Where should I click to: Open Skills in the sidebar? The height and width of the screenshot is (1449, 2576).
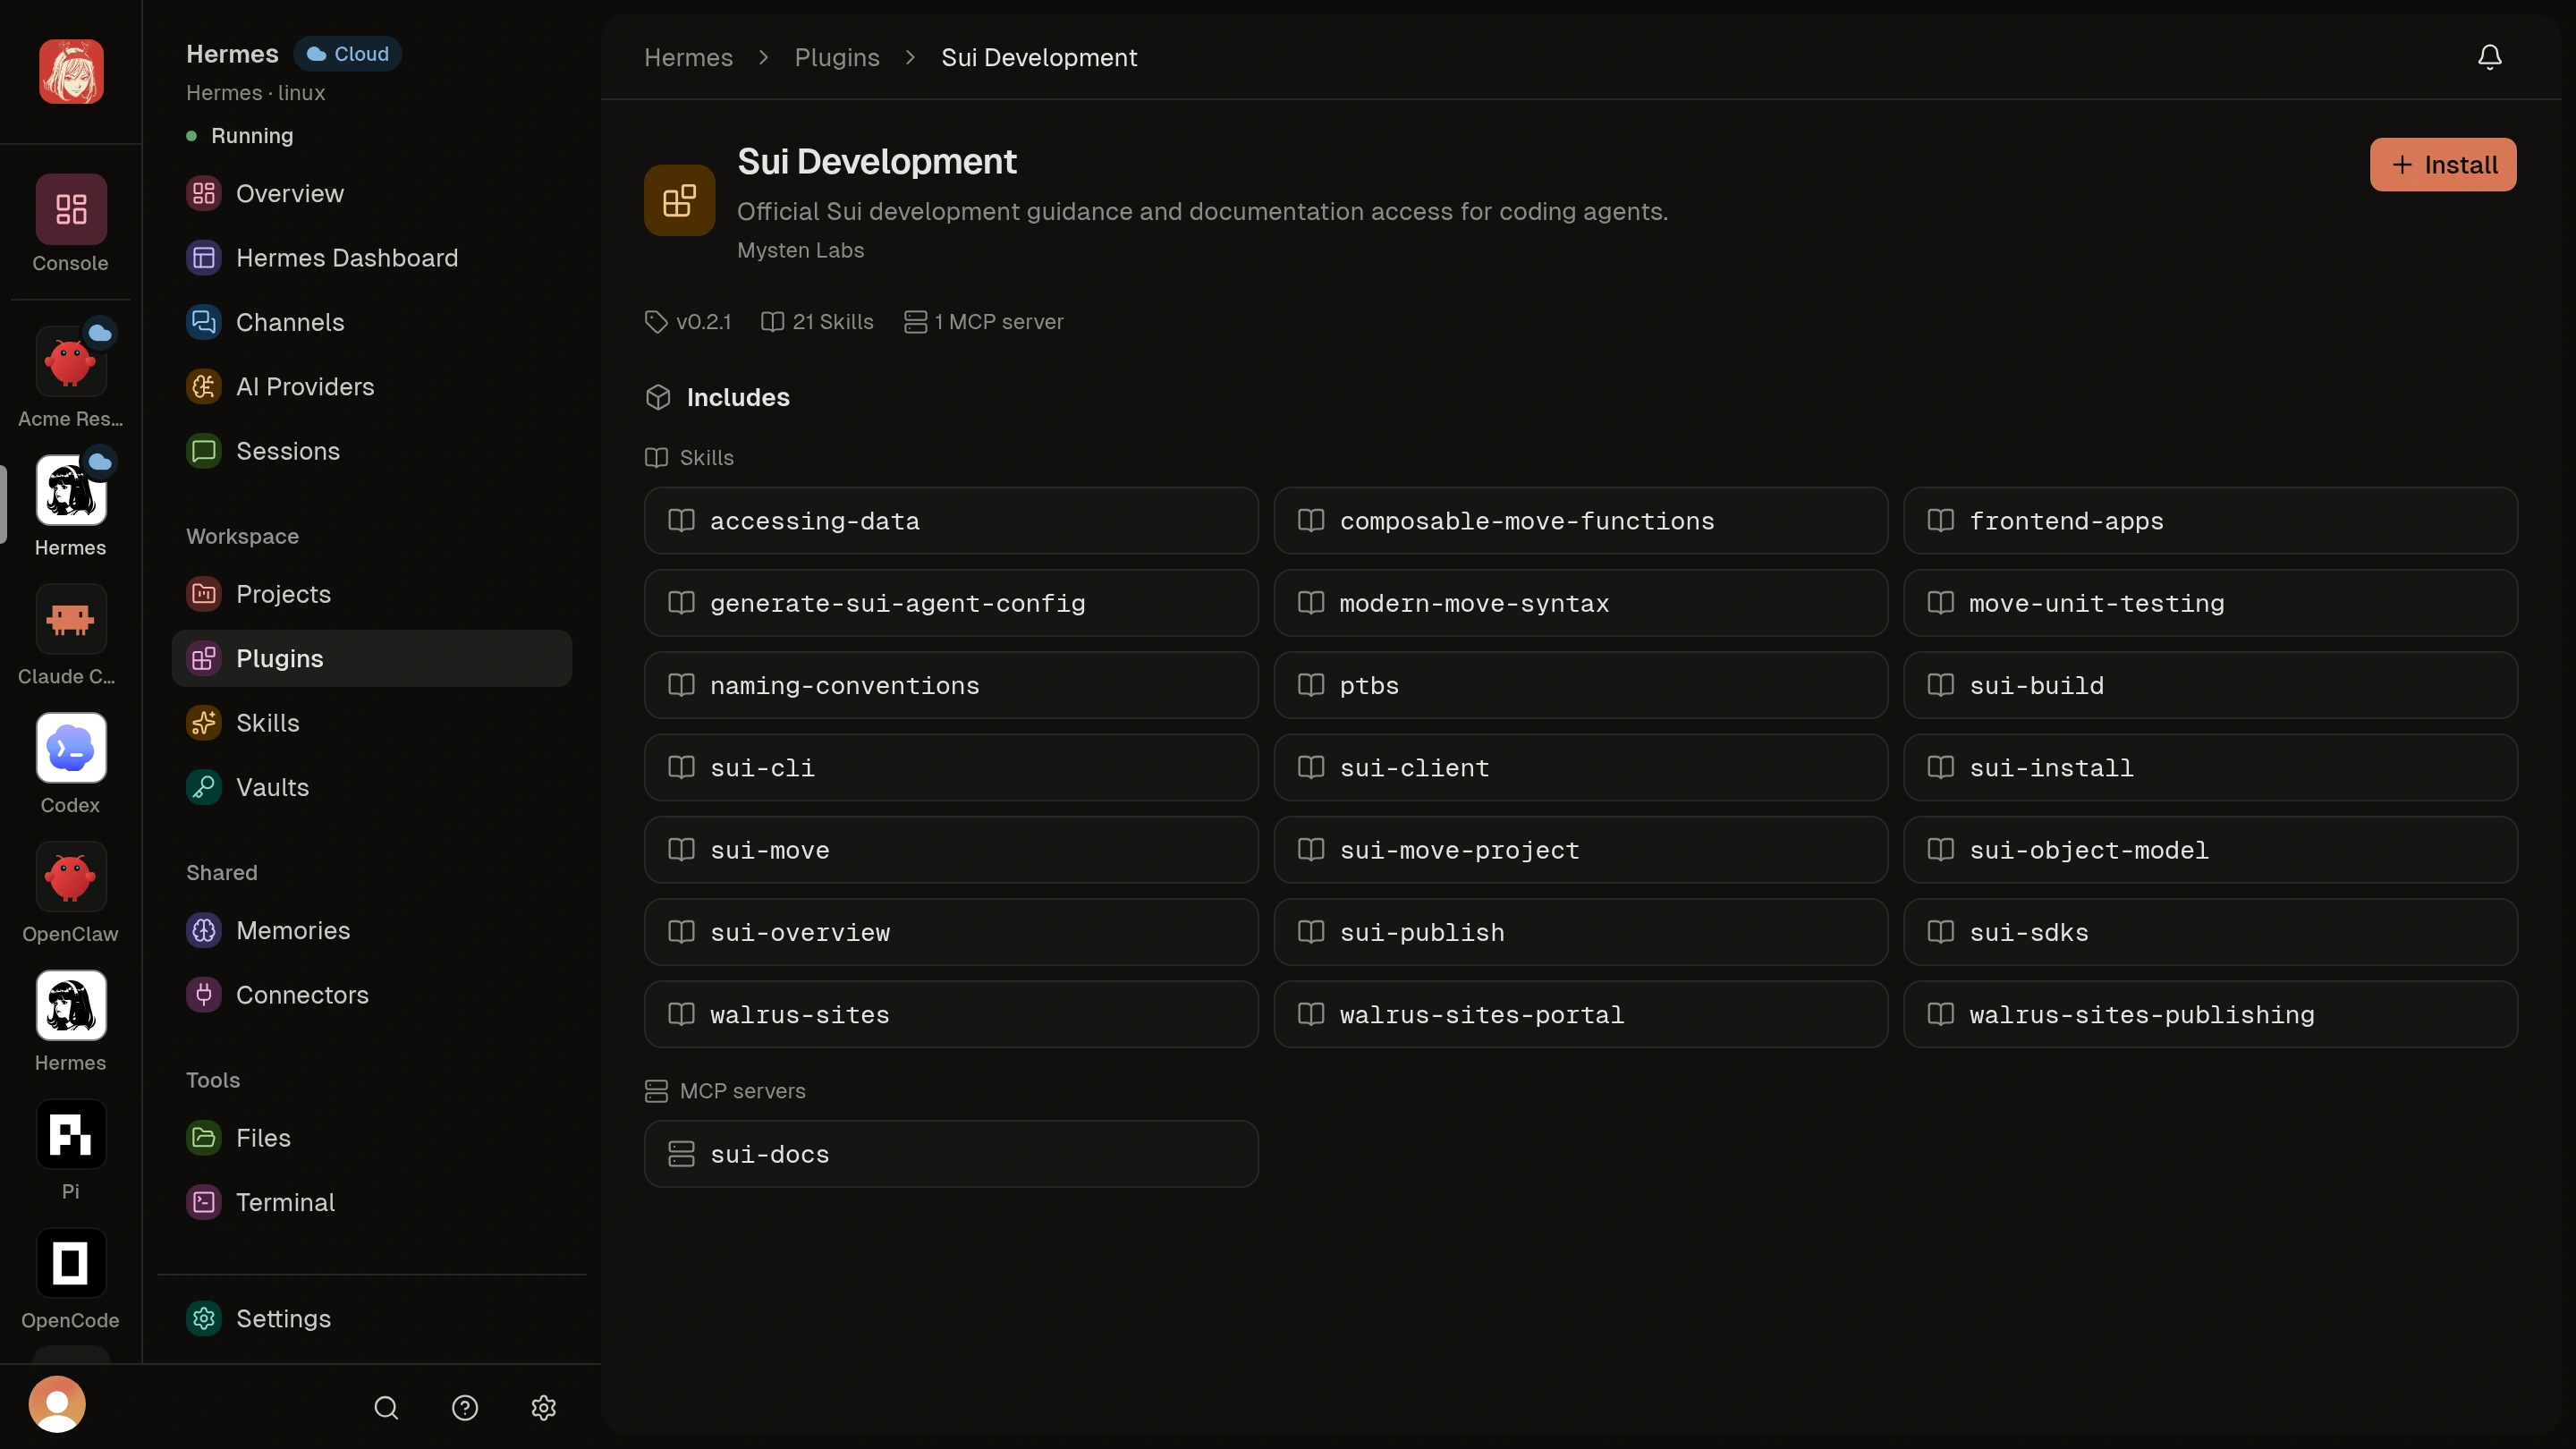(x=372, y=723)
